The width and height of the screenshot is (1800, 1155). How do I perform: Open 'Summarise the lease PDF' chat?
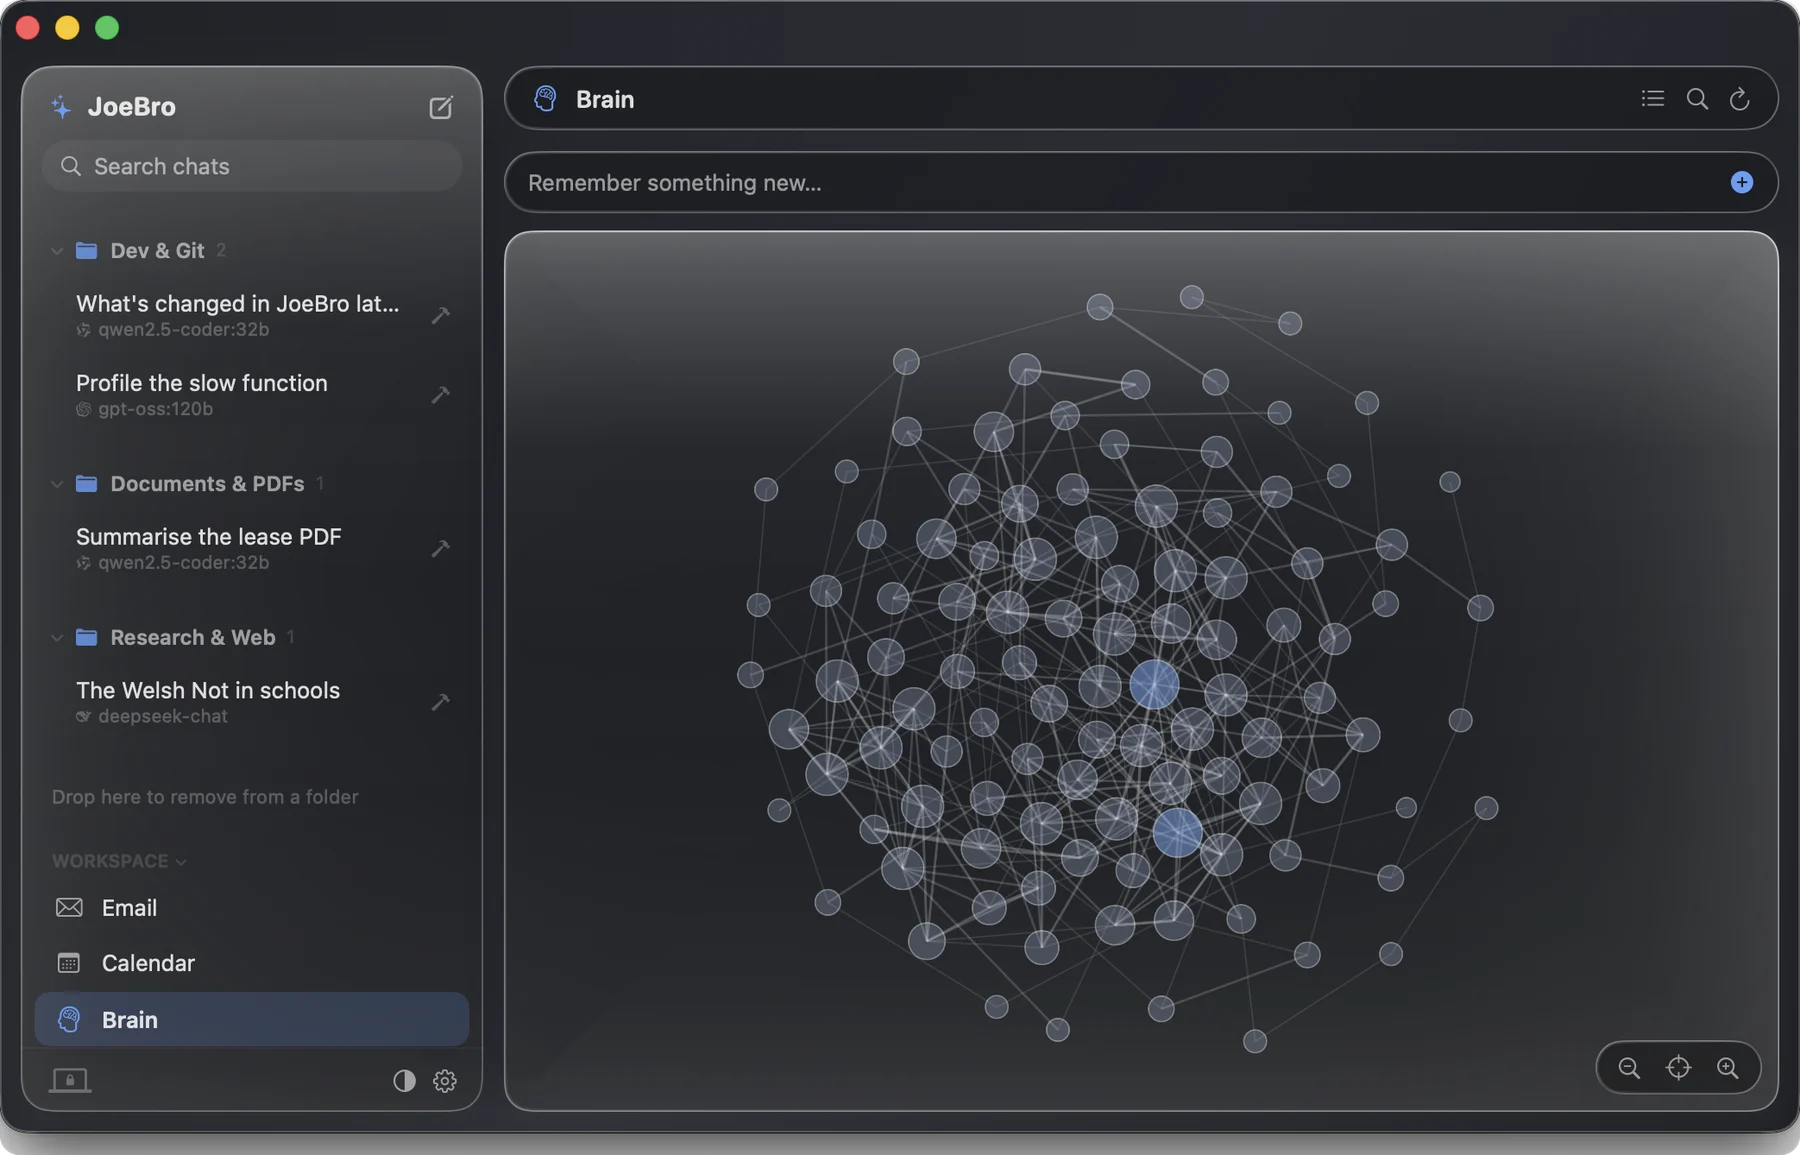208,548
